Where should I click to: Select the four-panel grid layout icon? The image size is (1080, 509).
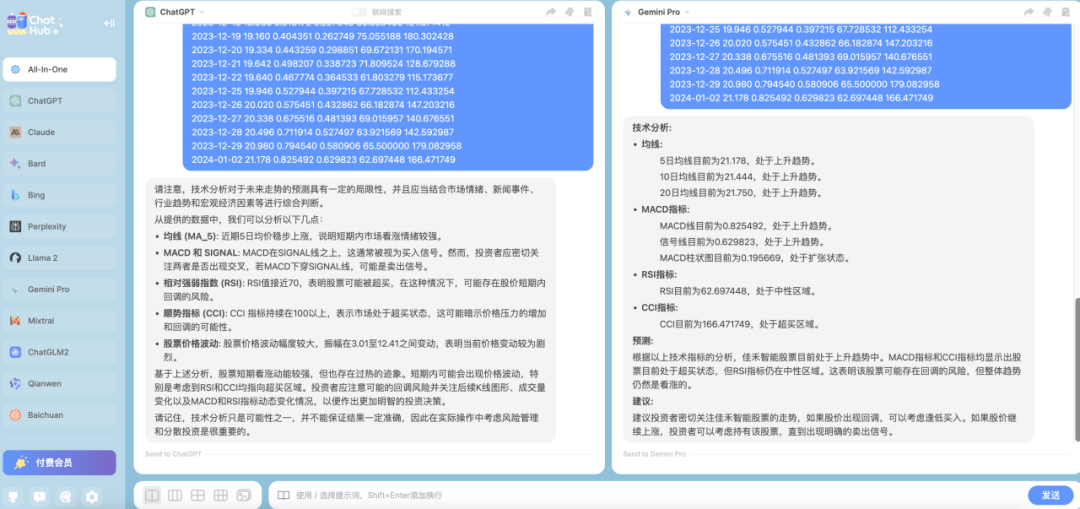click(x=198, y=495)
